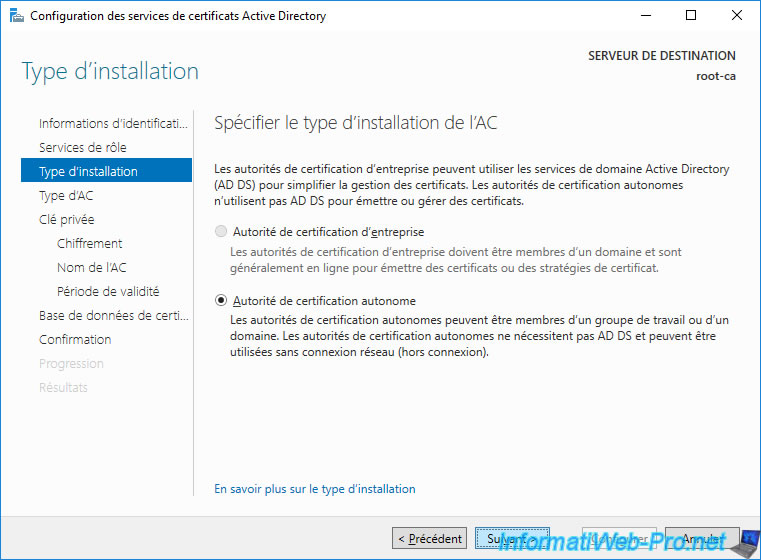Screen dimensions: 761x560
Task: Select Autorité de certification autonome radio button
Action: tap(221, 300)
